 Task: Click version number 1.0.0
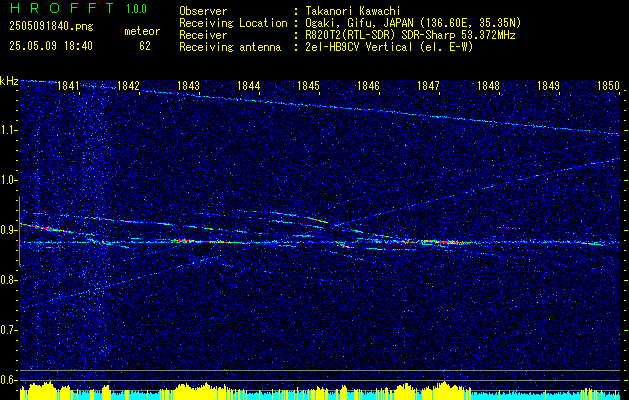point(136,8)
